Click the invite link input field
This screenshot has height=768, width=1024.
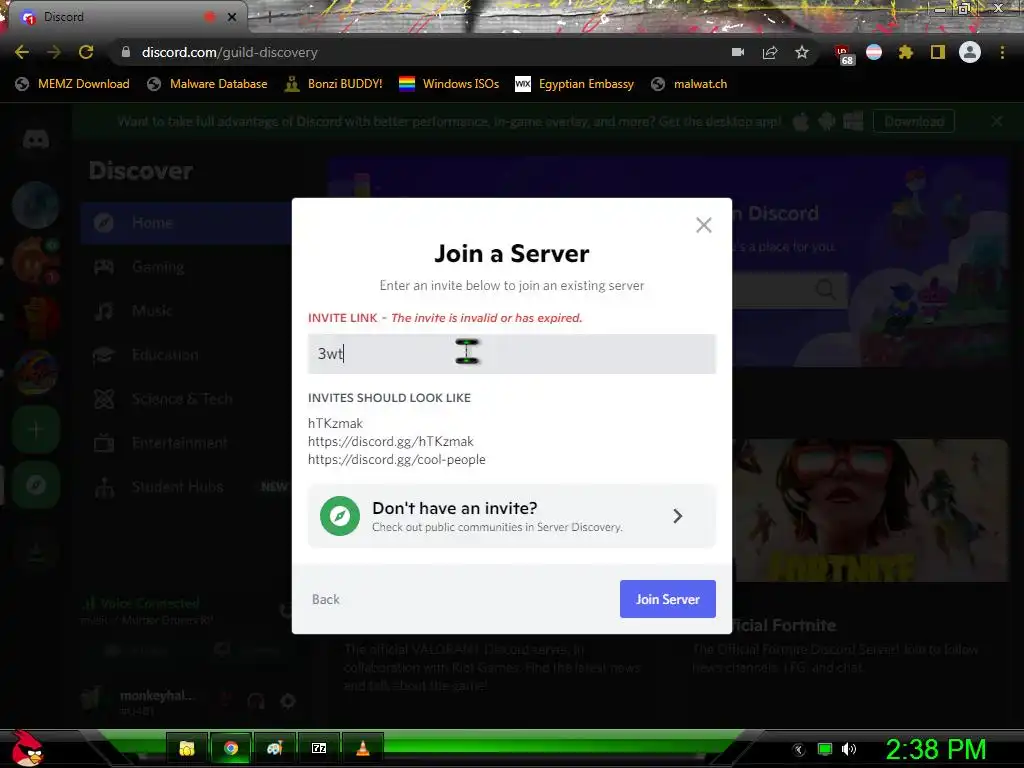pos(511,354)
